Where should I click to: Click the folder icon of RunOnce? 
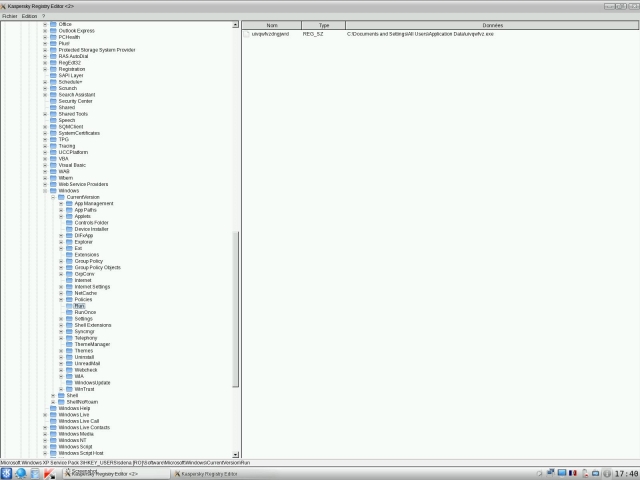coord(69,312)
